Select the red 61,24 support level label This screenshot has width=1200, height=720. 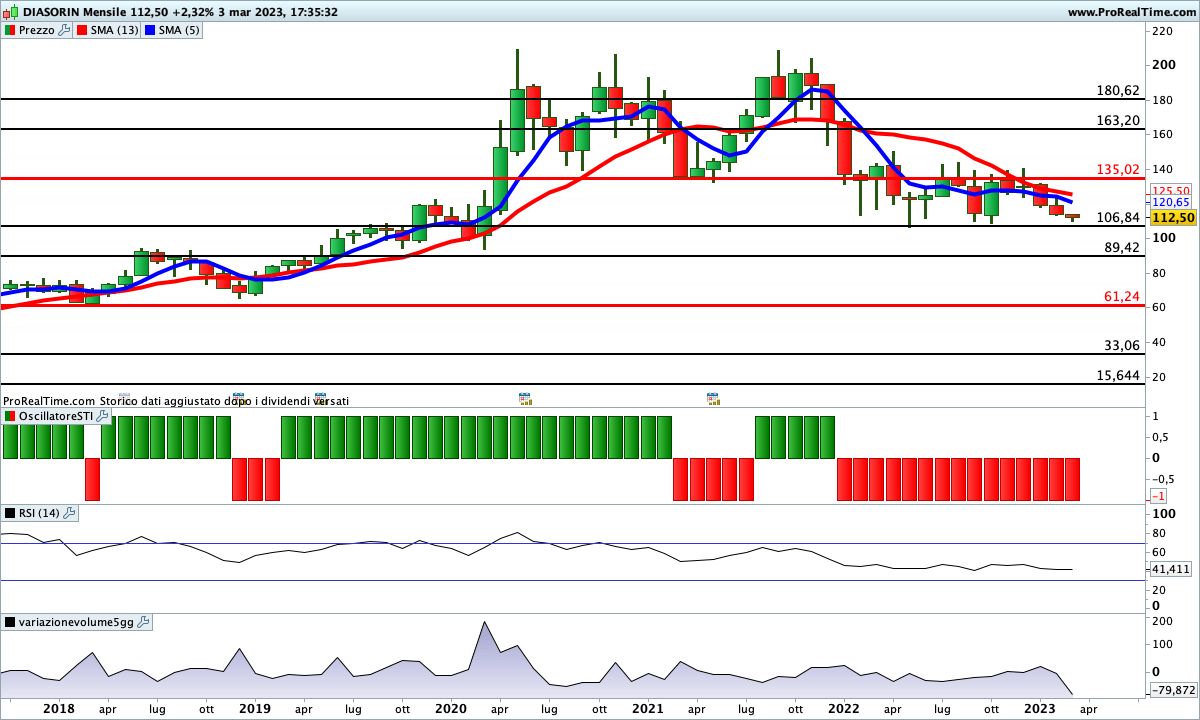tap(1123, 296)
